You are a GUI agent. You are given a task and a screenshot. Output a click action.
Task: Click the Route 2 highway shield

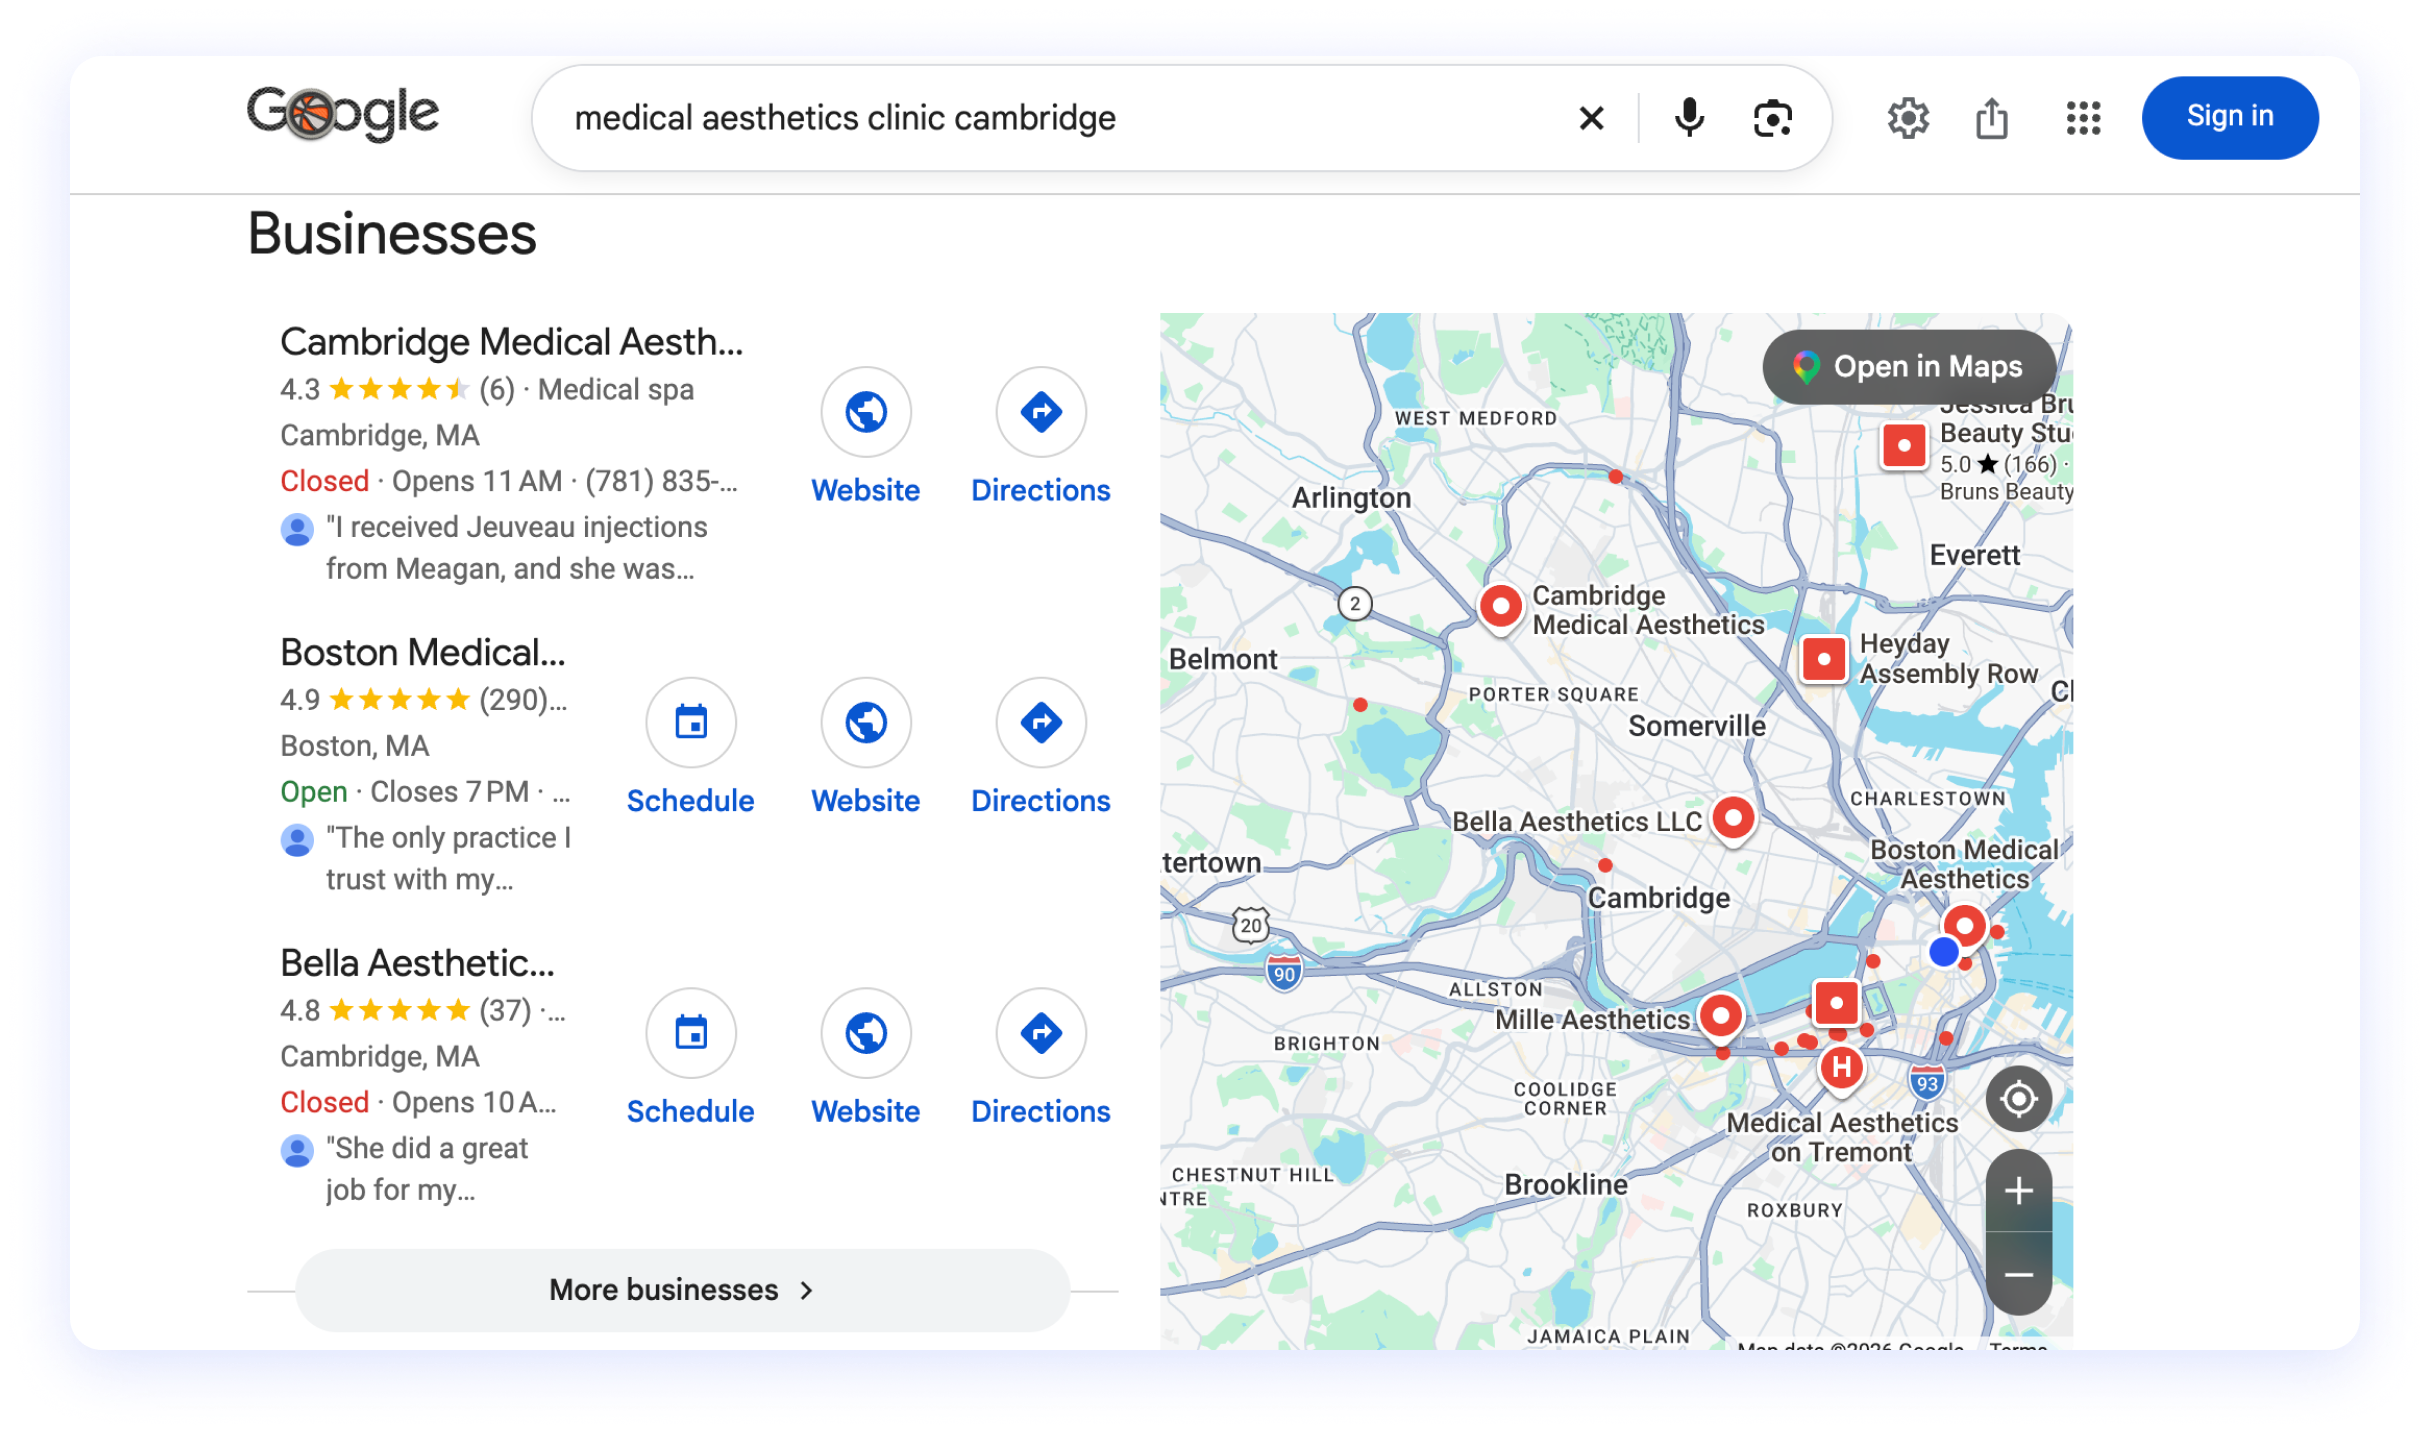point(1354,603)
